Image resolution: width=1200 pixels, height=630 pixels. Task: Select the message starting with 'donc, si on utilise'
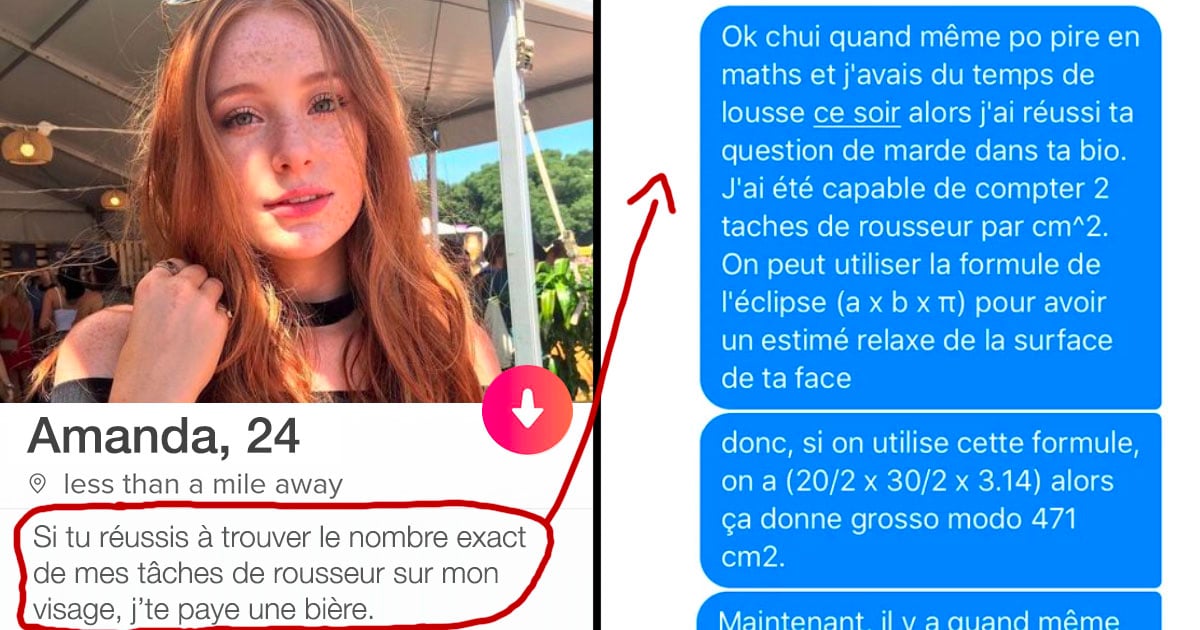click(x=930, y=500)
